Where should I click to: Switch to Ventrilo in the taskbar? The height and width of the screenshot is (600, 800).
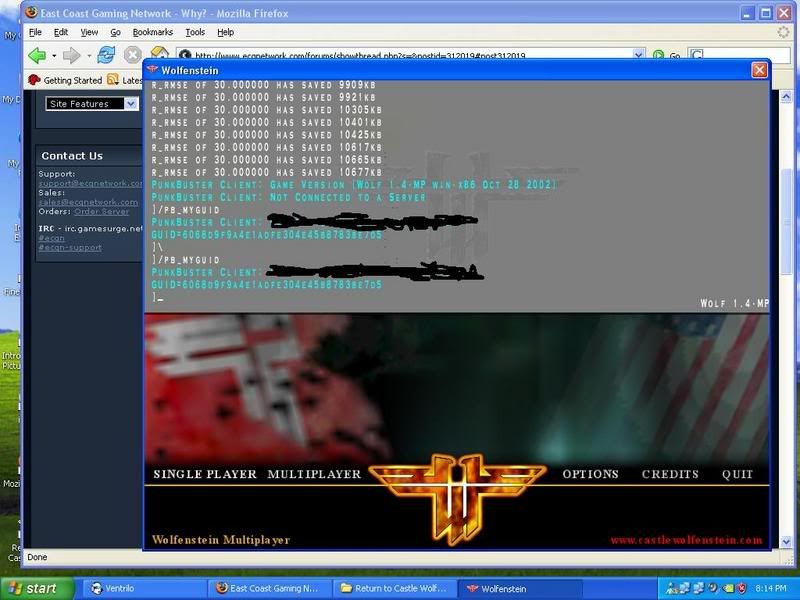[x=144, y=588]
